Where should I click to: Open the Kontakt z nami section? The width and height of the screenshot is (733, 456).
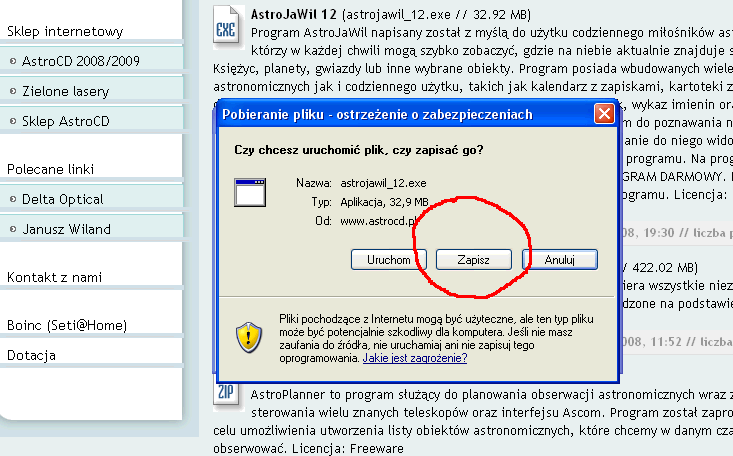coord(54,277)
